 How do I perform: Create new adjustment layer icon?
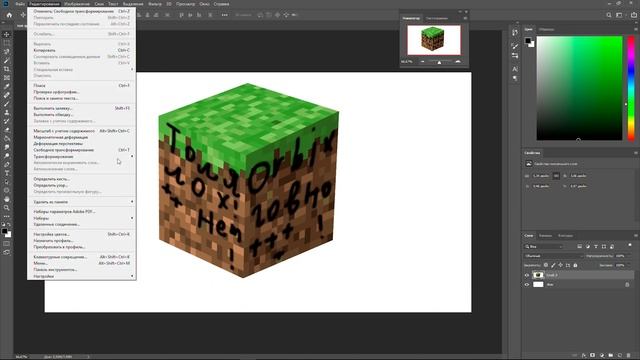pos(602,356)
